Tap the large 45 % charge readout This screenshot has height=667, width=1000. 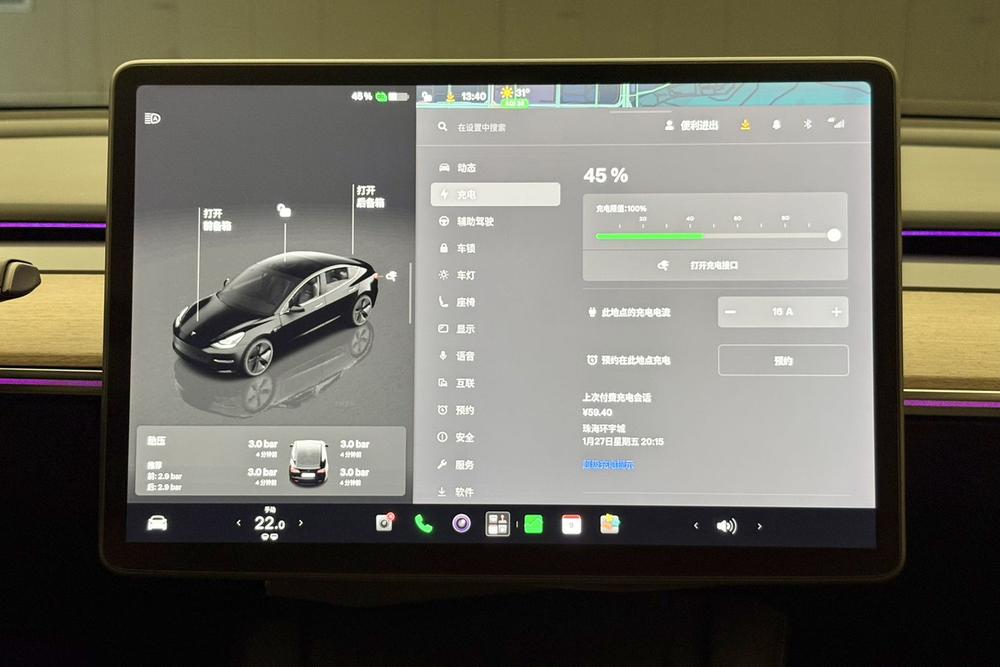click(x=605, y=175)
